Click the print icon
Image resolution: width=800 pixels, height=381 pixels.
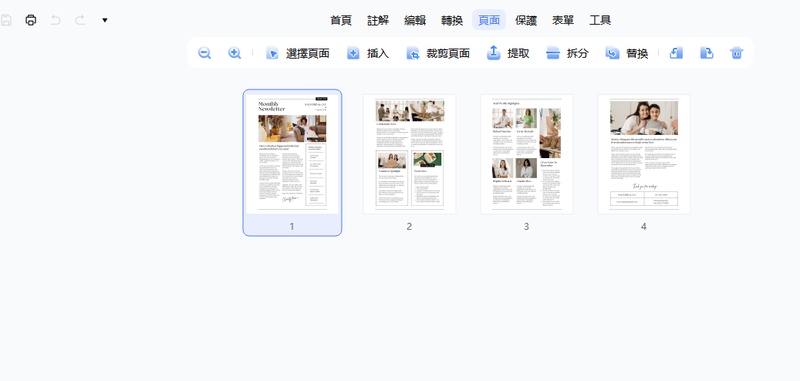[x=31, y=20]
